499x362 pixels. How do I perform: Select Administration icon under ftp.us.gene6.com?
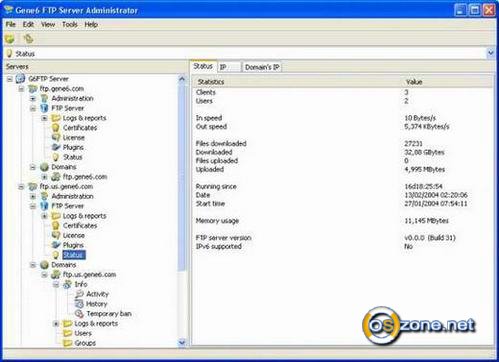(x=44, y=196)
